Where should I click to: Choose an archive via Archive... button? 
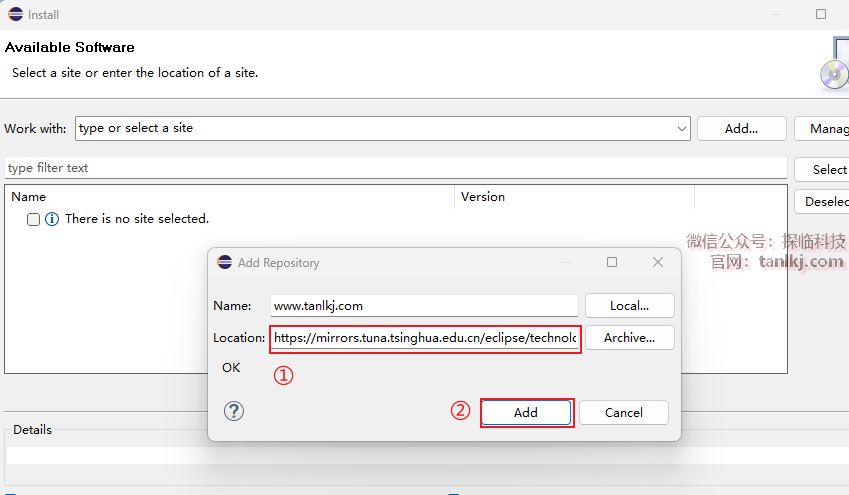click(629, 338)
